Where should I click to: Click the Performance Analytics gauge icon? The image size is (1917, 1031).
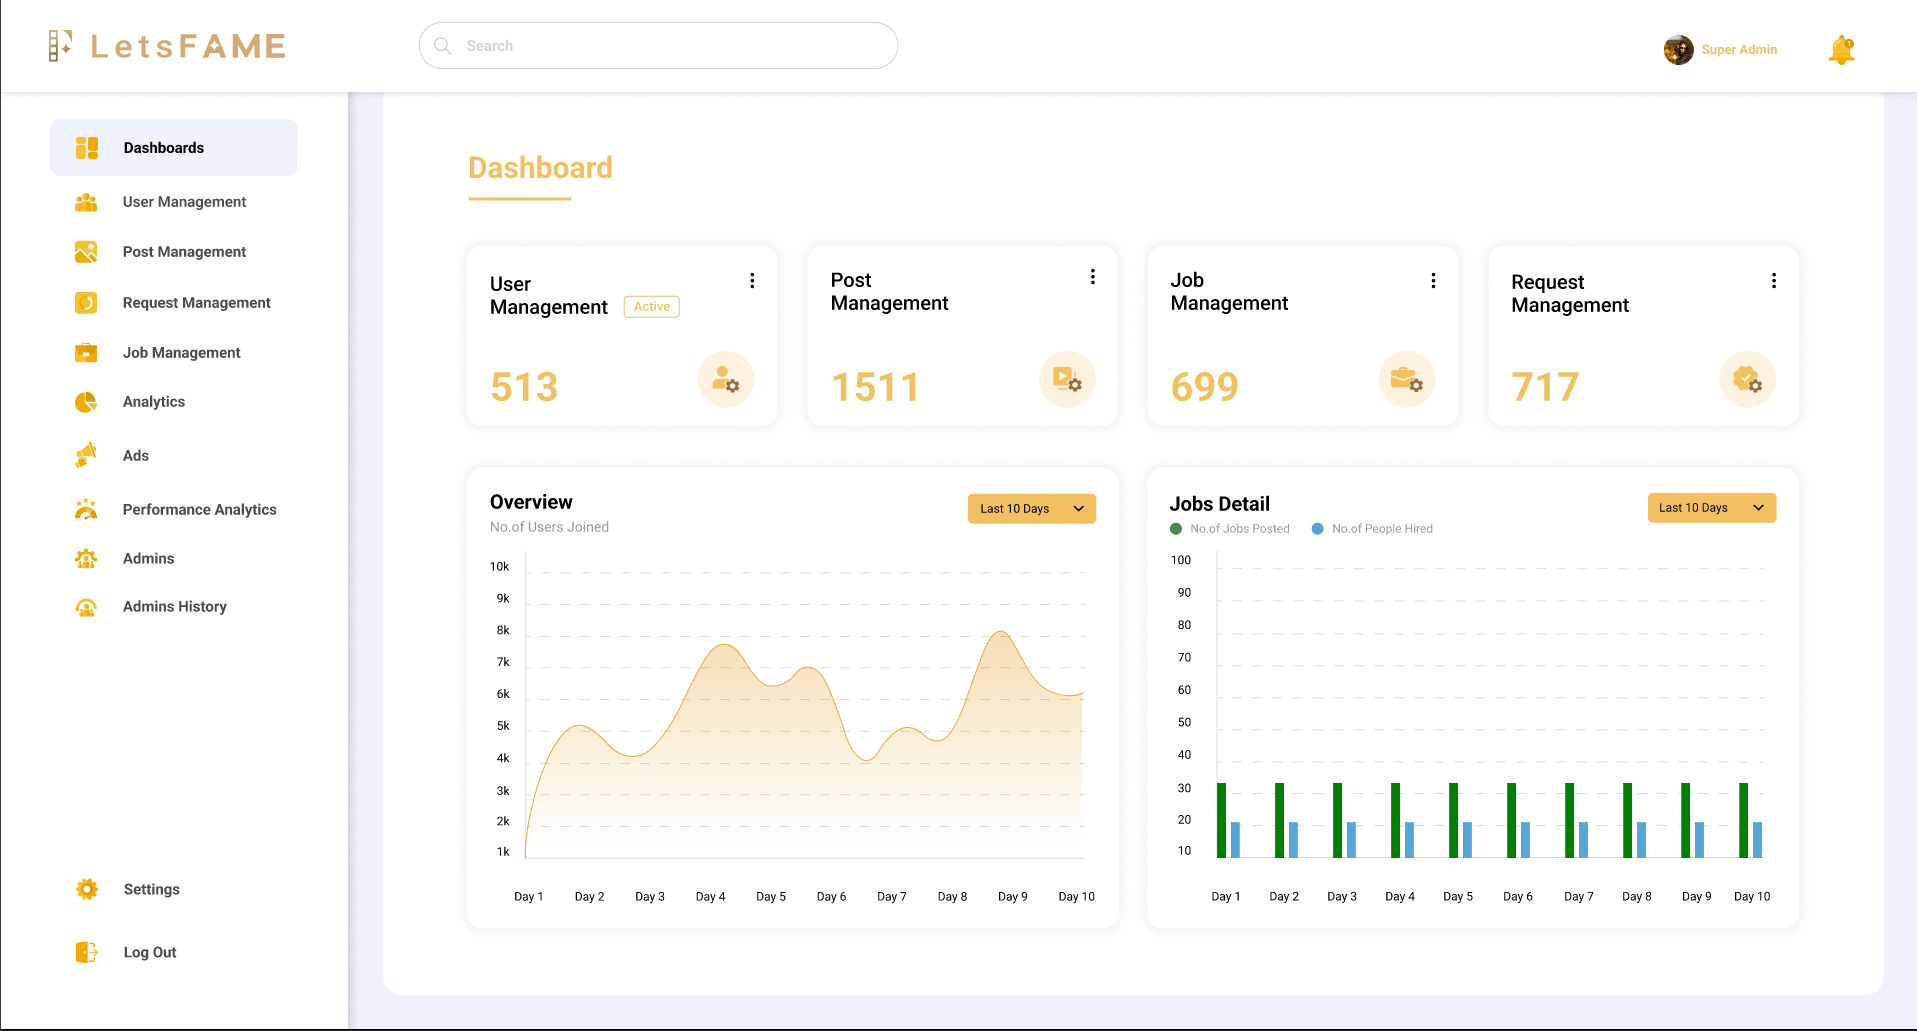pos(86,509)
